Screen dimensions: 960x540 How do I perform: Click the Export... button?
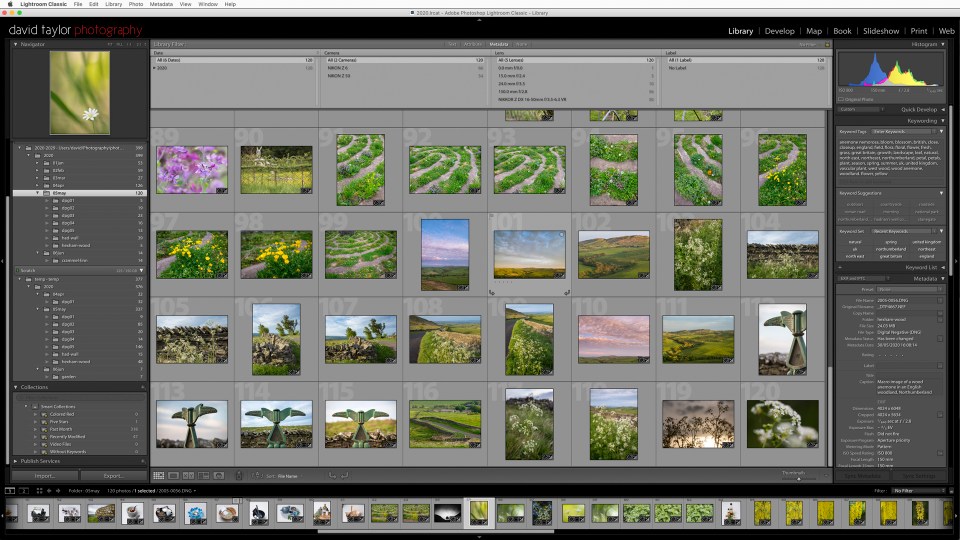pyautogui.click(x=114, y=476)
